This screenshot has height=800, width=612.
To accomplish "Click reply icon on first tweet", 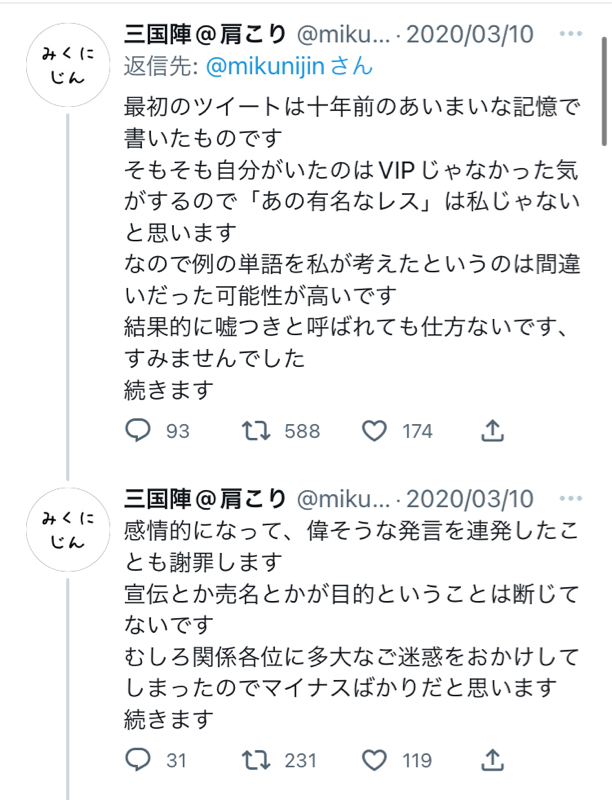I will click(139, 431).
